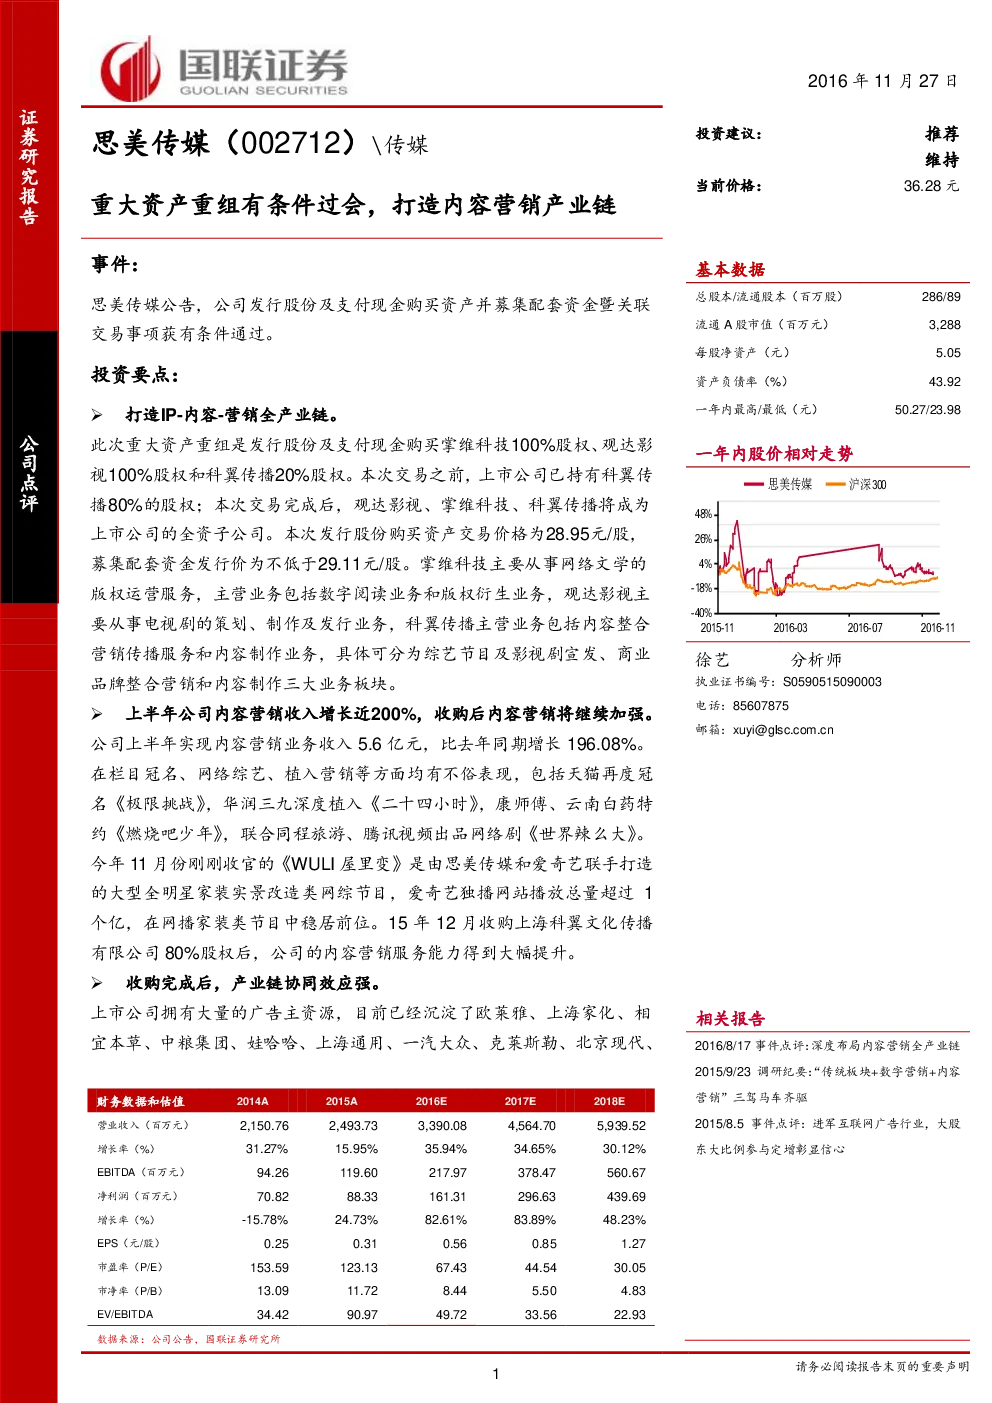Click the report date 2016年11月27日
992x1403 pixels.
[x=882, y=81]
